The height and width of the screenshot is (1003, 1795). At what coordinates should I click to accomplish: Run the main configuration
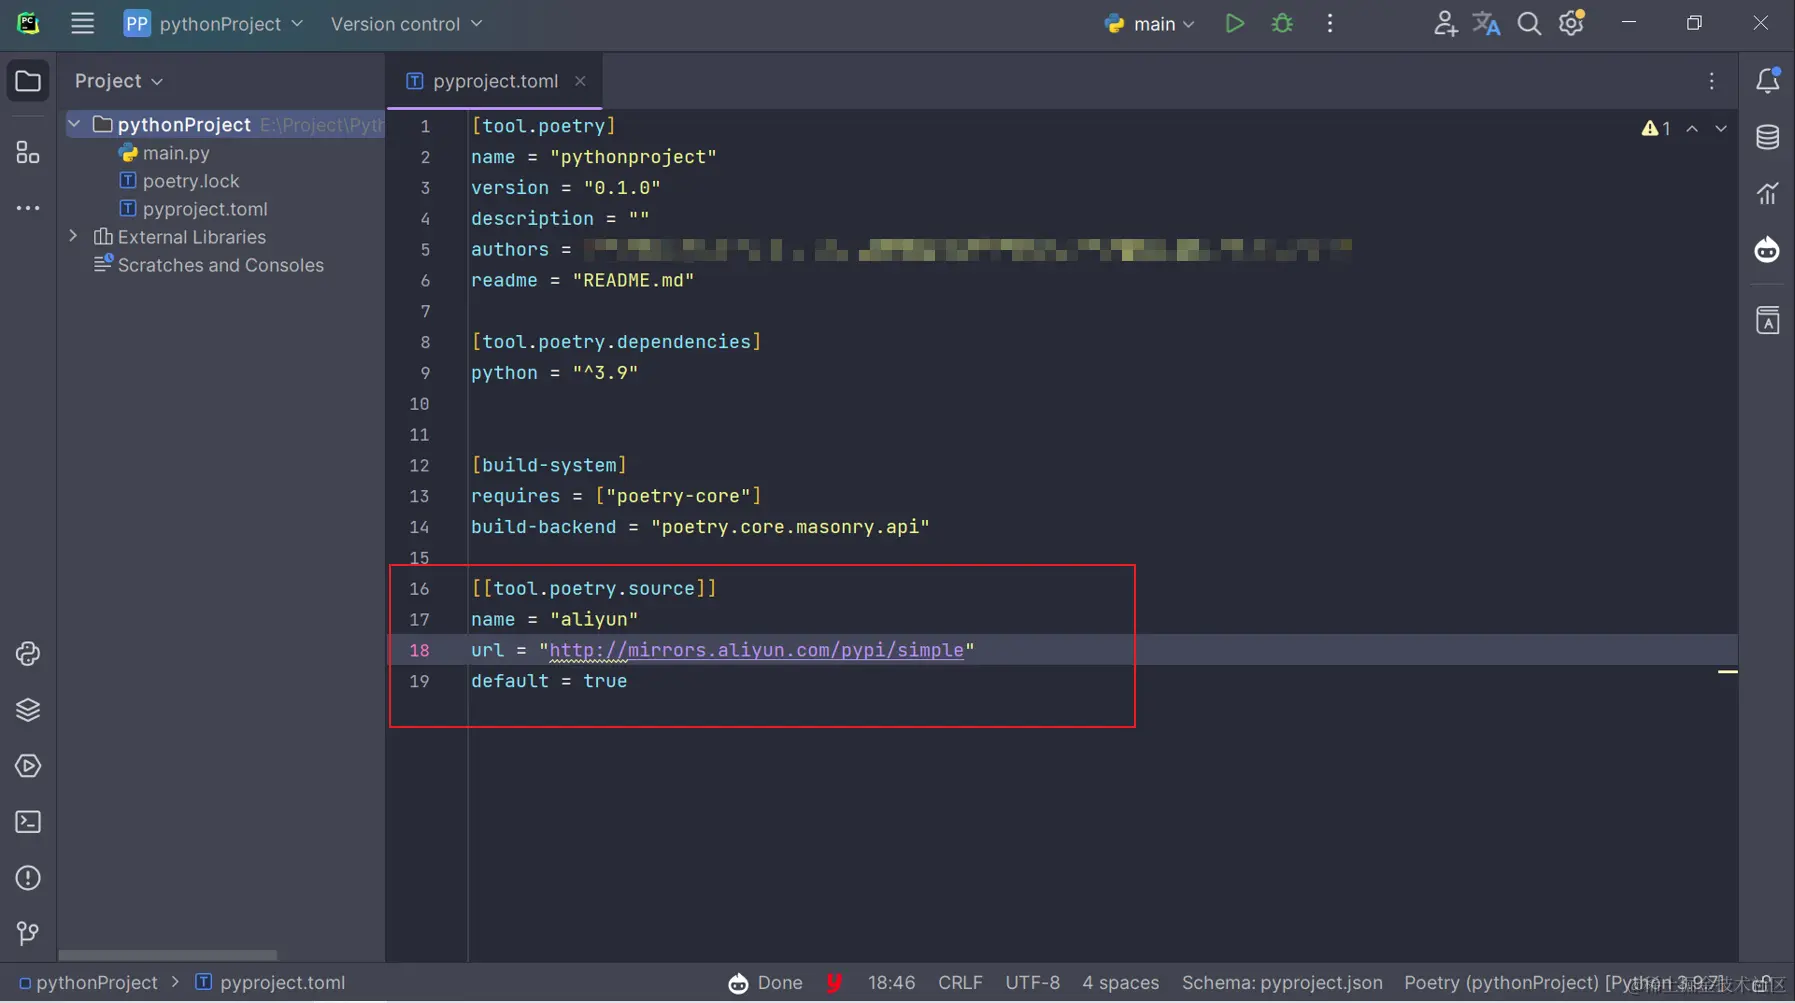(1235, 23)
